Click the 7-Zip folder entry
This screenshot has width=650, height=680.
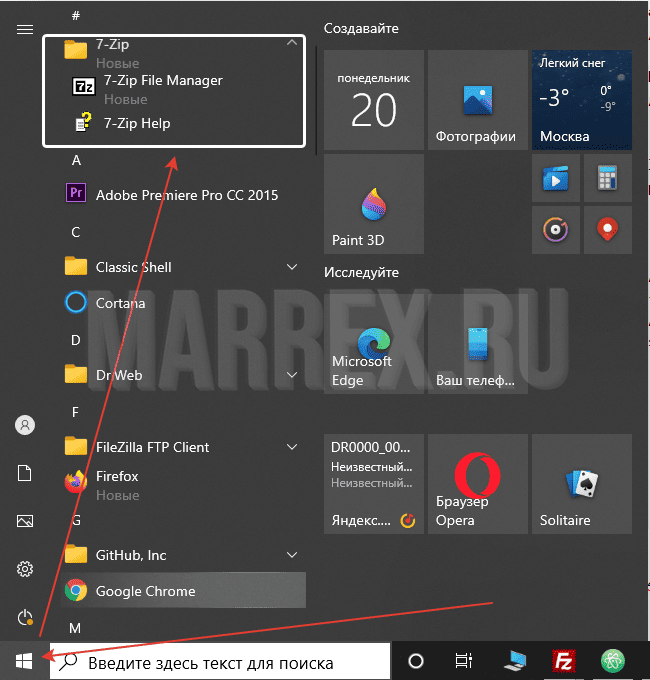click(x=173, y=53)
